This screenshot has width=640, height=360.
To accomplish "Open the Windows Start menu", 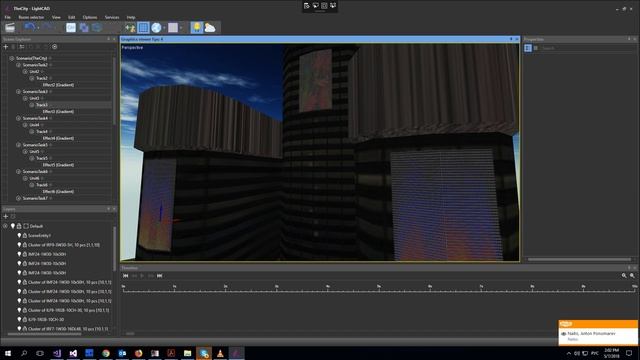I will click(8, 353).
